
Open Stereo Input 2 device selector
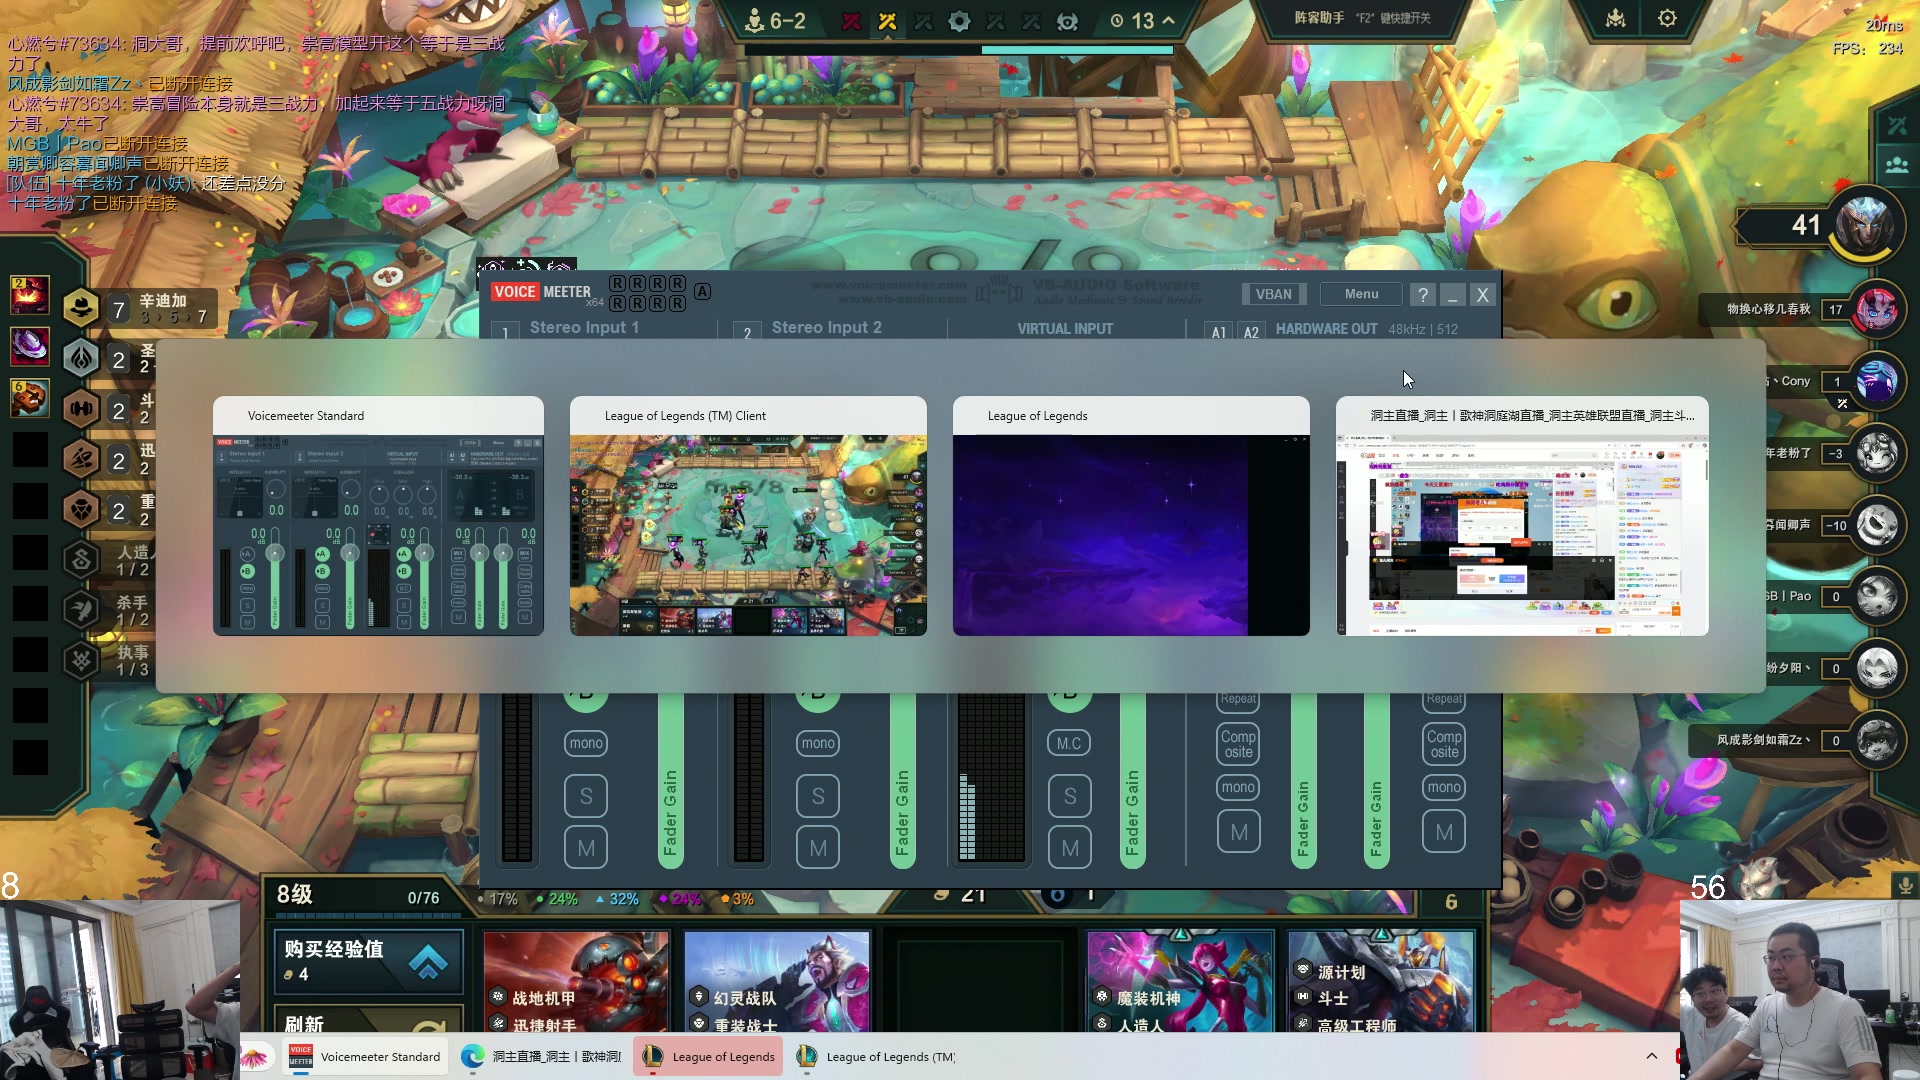click(827, 328)
